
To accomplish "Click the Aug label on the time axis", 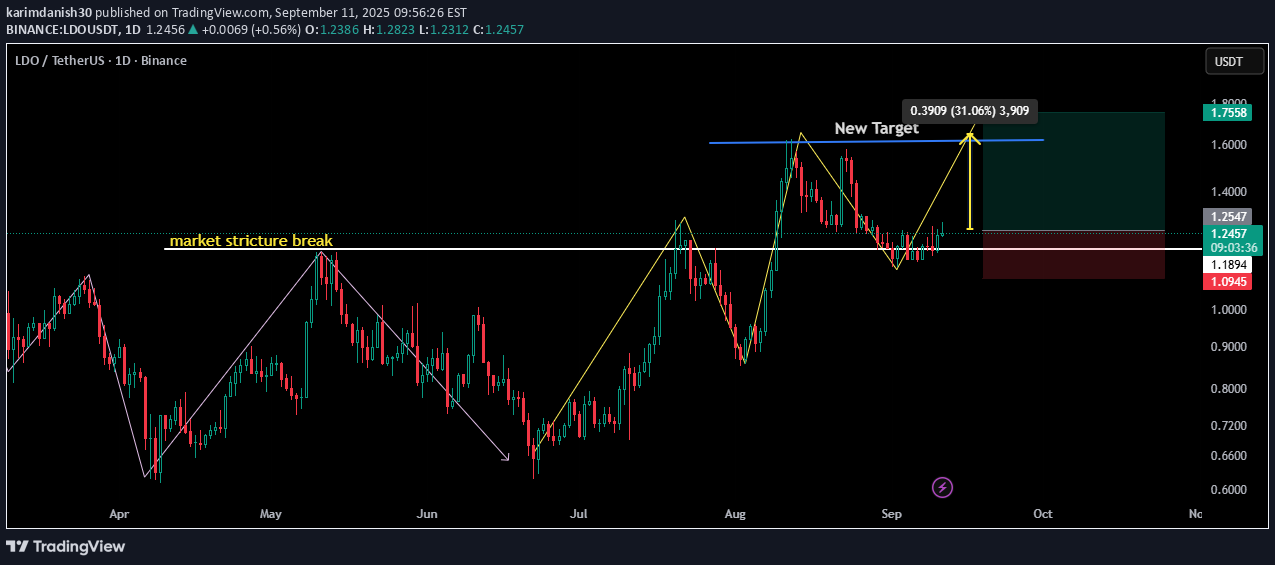I will click(735, 514).
